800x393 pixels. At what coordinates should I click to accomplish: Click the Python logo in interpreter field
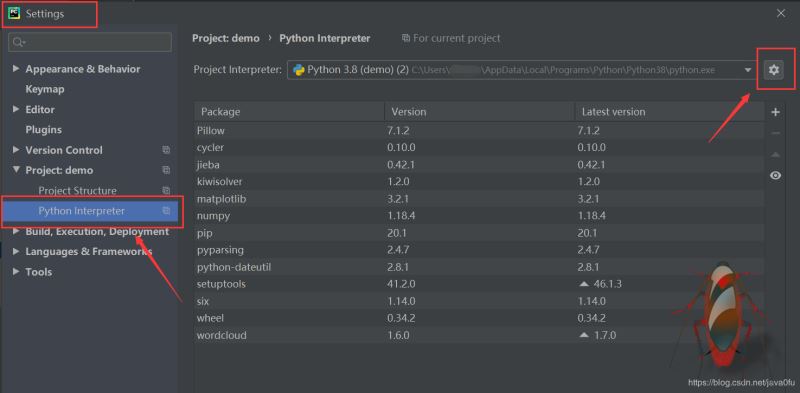(299, 70)
